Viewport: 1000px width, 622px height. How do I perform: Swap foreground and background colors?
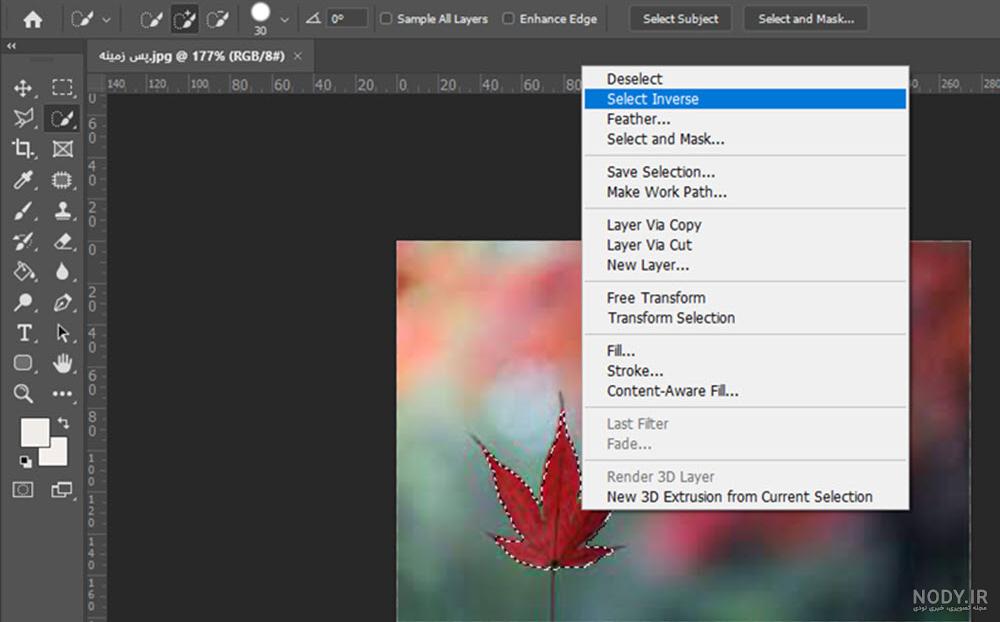tap(63, 422)
